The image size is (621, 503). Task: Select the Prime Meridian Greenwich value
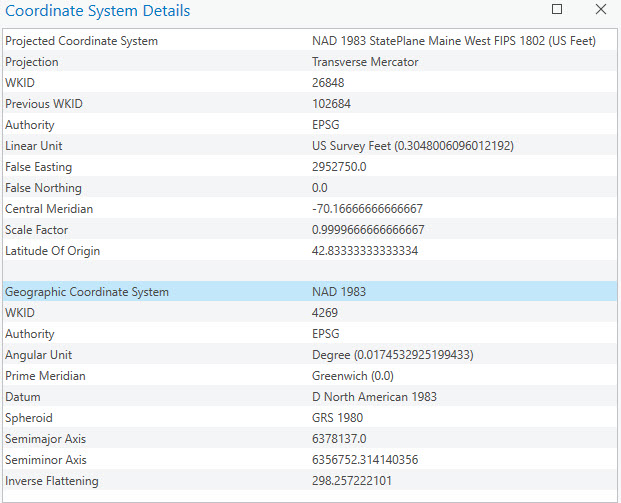click(x=353, y=376)
